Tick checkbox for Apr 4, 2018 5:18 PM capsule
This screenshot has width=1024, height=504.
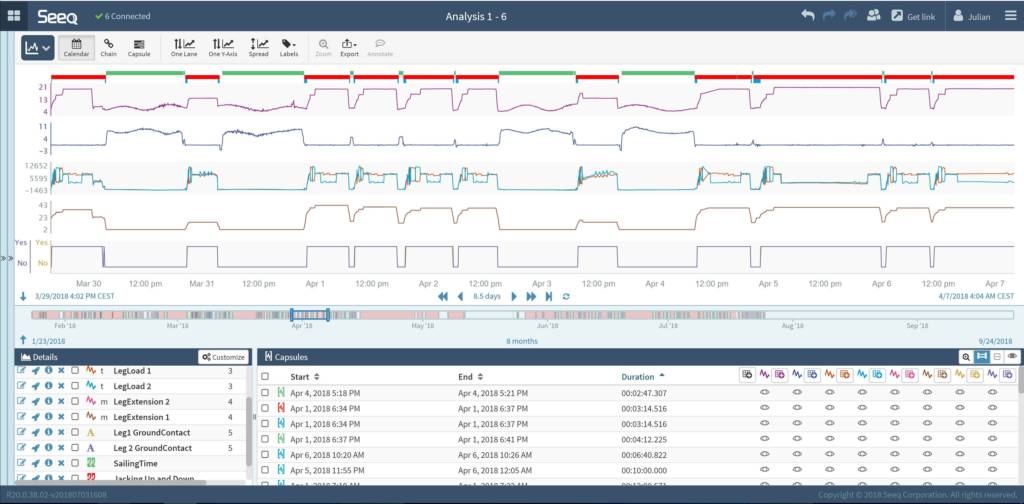(x=265, y=393)
